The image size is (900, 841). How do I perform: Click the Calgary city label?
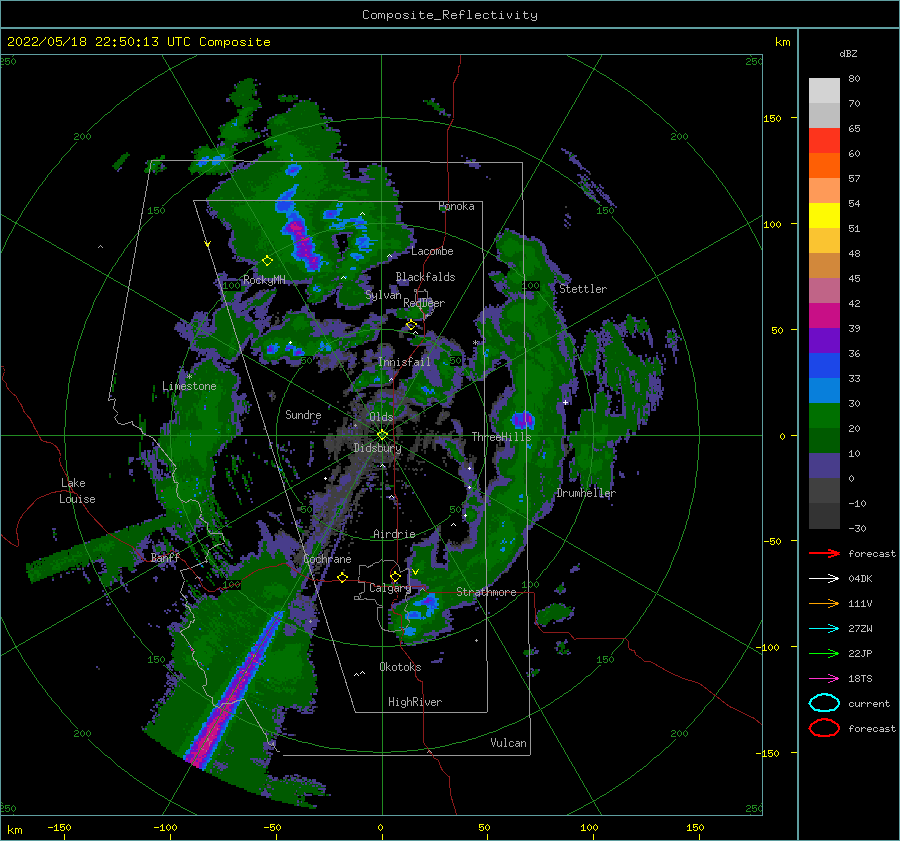pyautogui.click(x=390, y=588)
